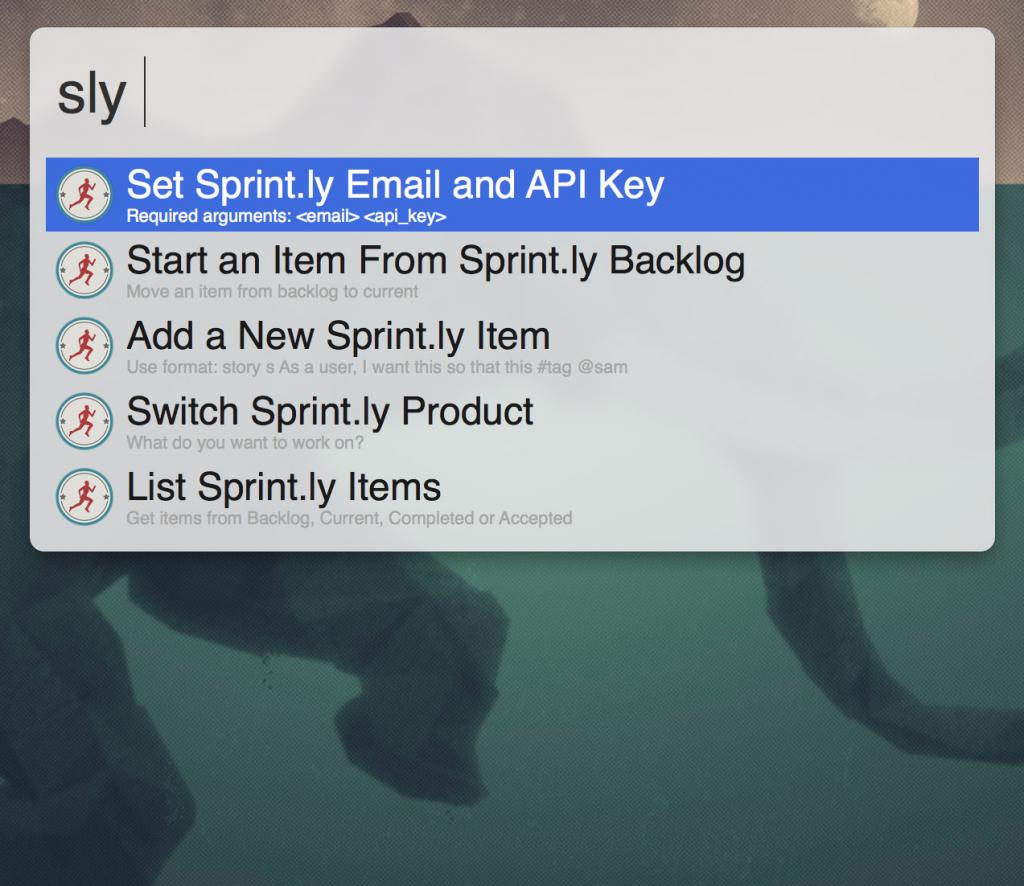
Task: Run the List Sprint.ly Items command
Action: (x=283, y=487)
